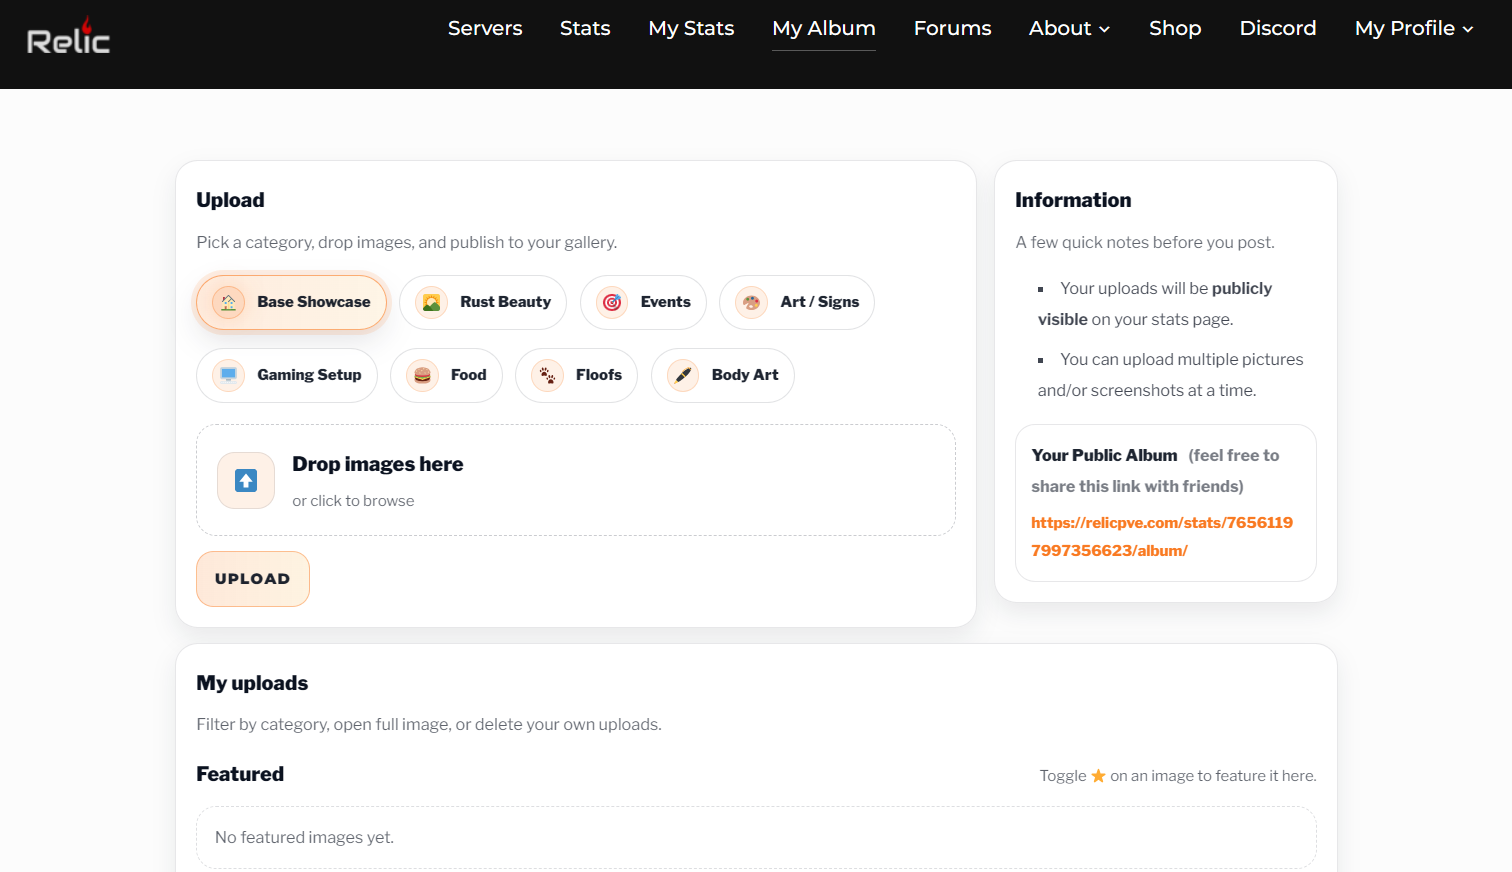Click the palette icon on Art / Signs
Screen dimensions: 1512x872
pos(751,302)
